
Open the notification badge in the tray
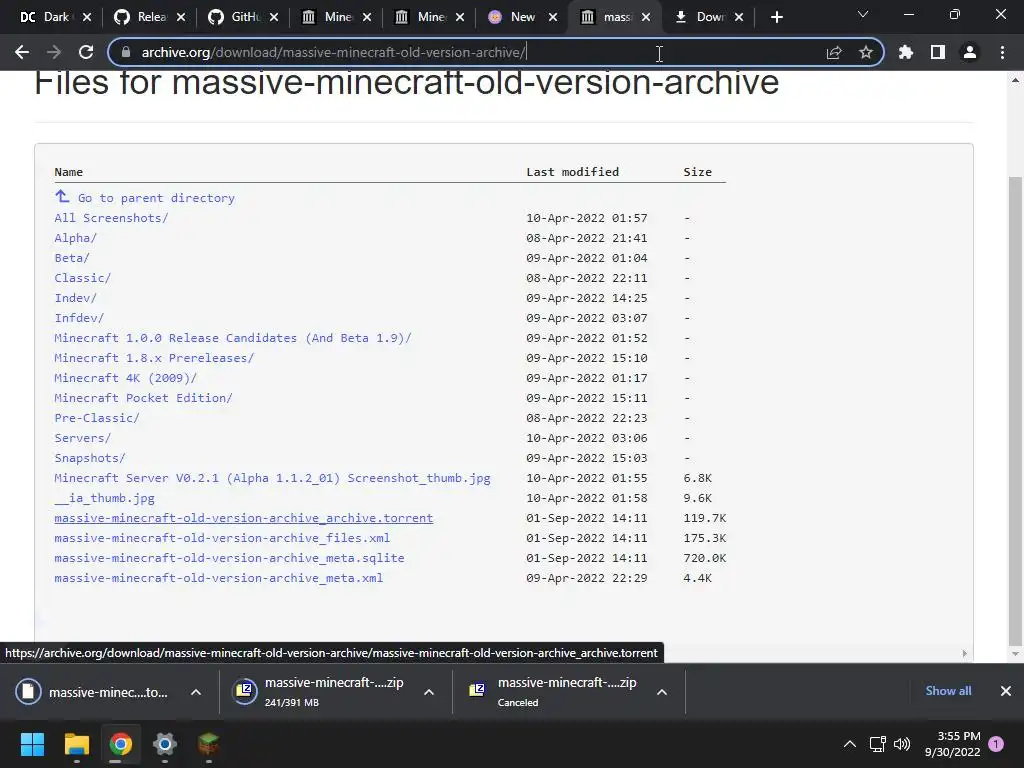click(996, 744)
